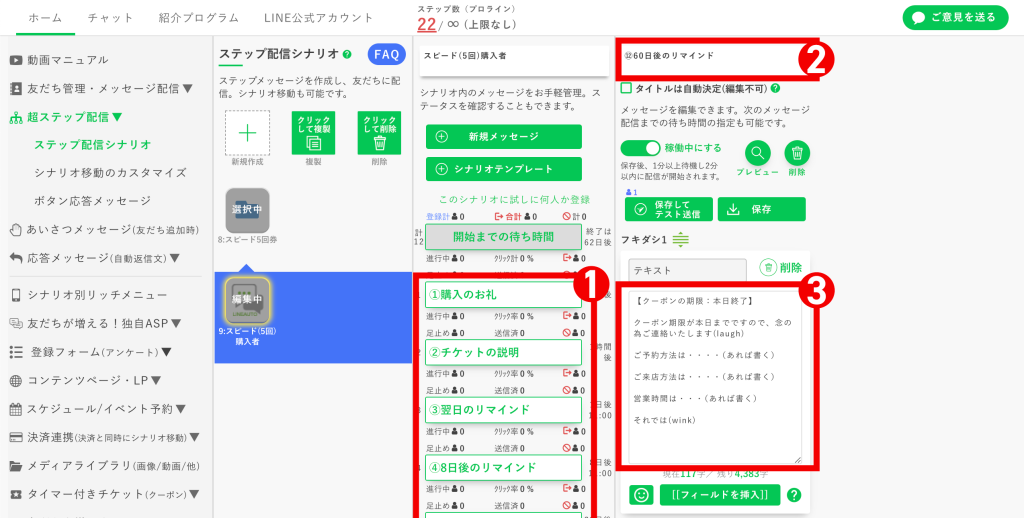Click the help icon beside ステップ配信シナリオ
Image resolution: width=1024 pixels, height=518 pixels.
pyautogui.click(x=347, y=54)
